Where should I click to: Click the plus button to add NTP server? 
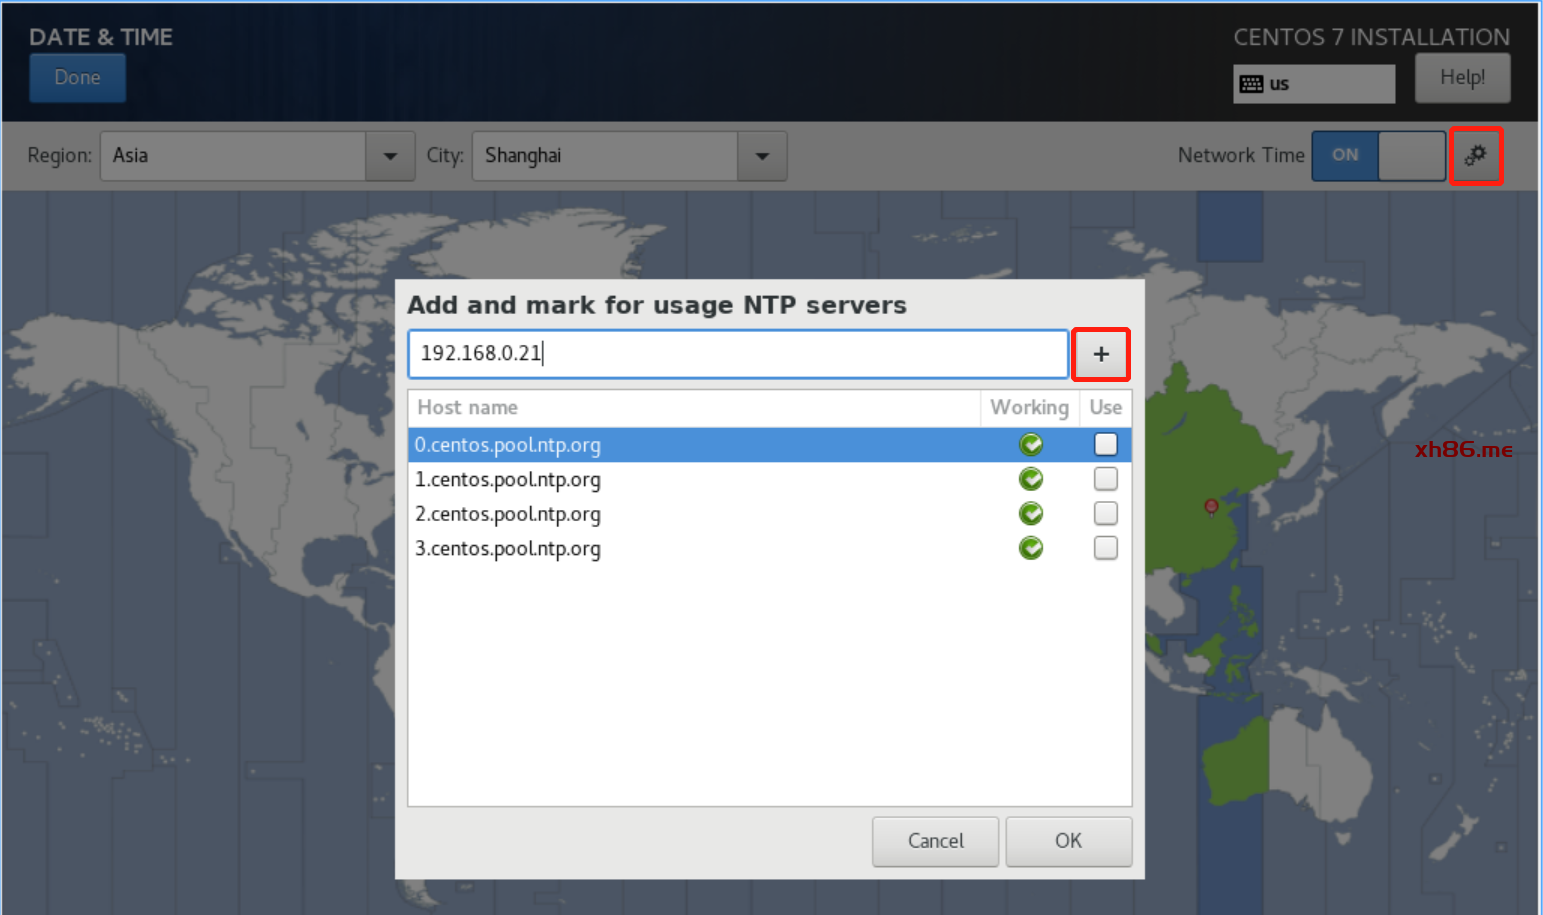(x=1100, y=354)
